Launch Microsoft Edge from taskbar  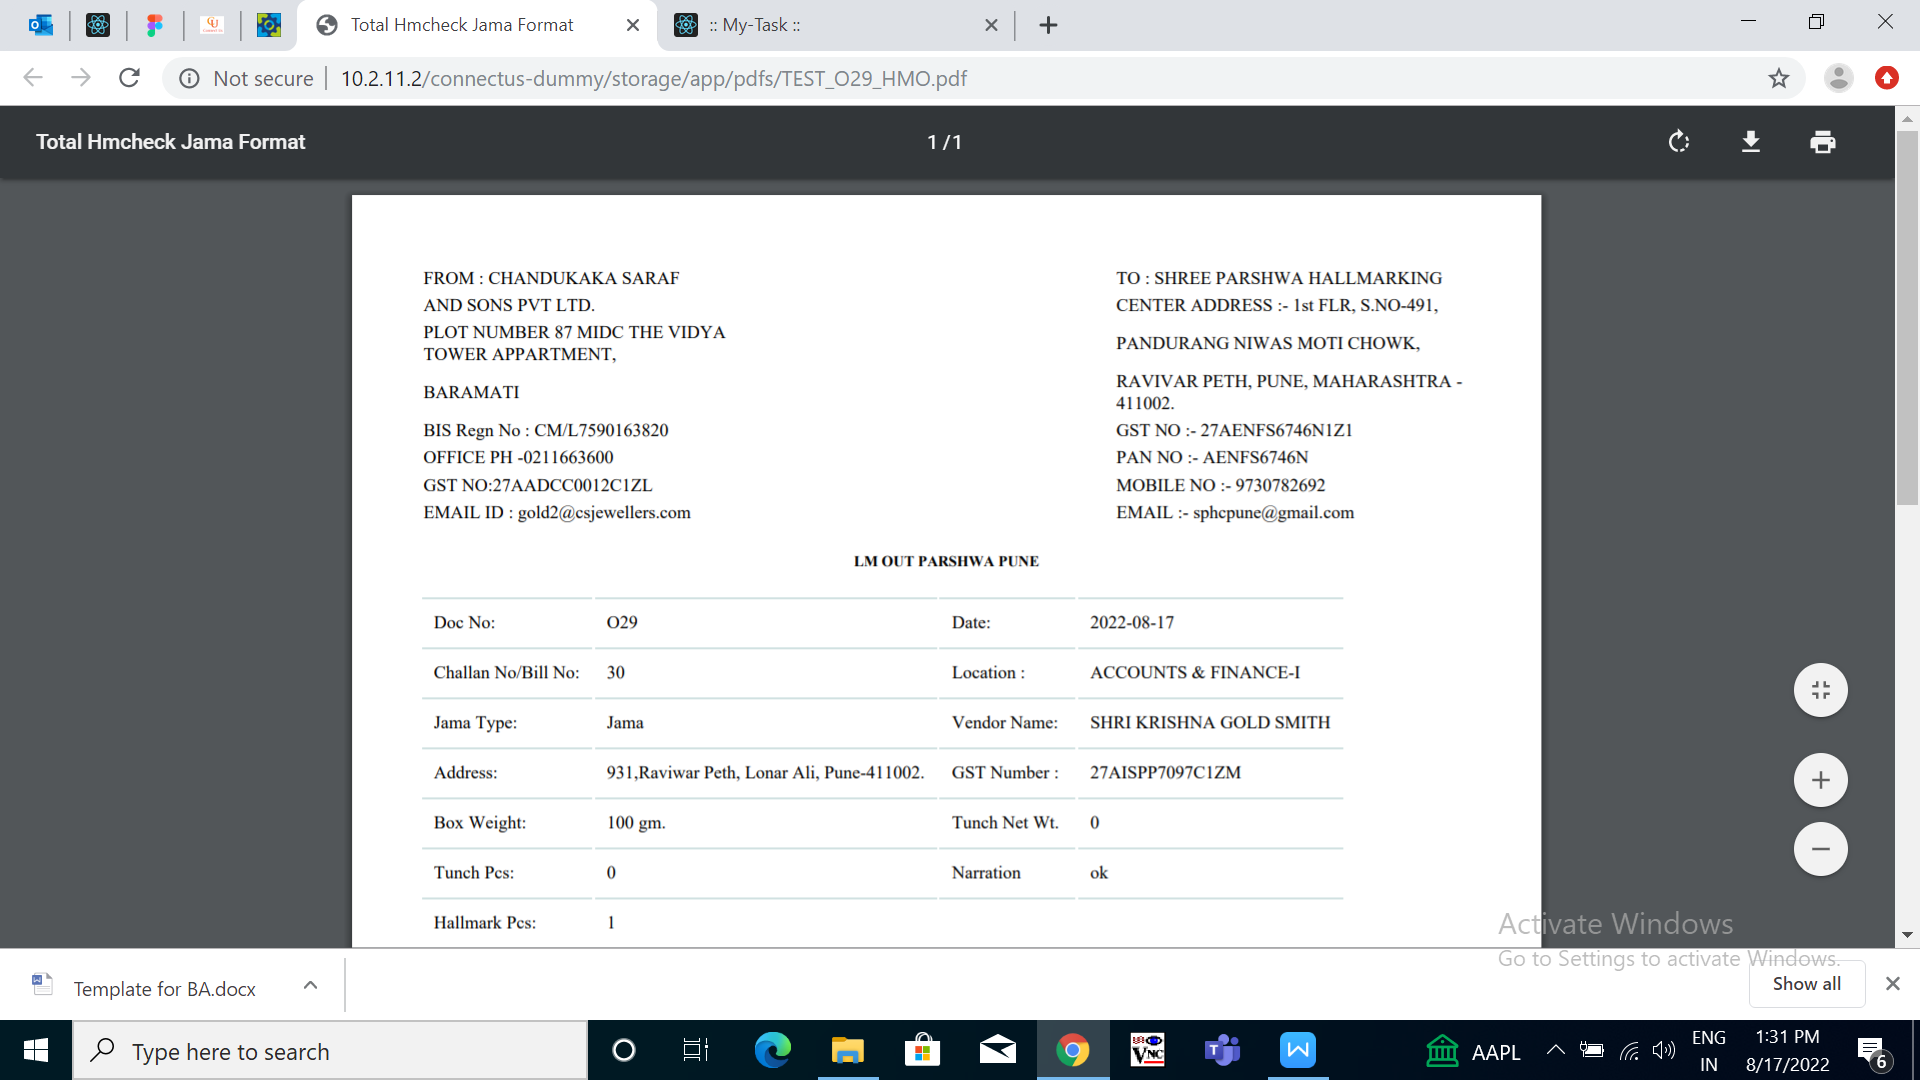pyautogui.click(x=772, y=1050)
